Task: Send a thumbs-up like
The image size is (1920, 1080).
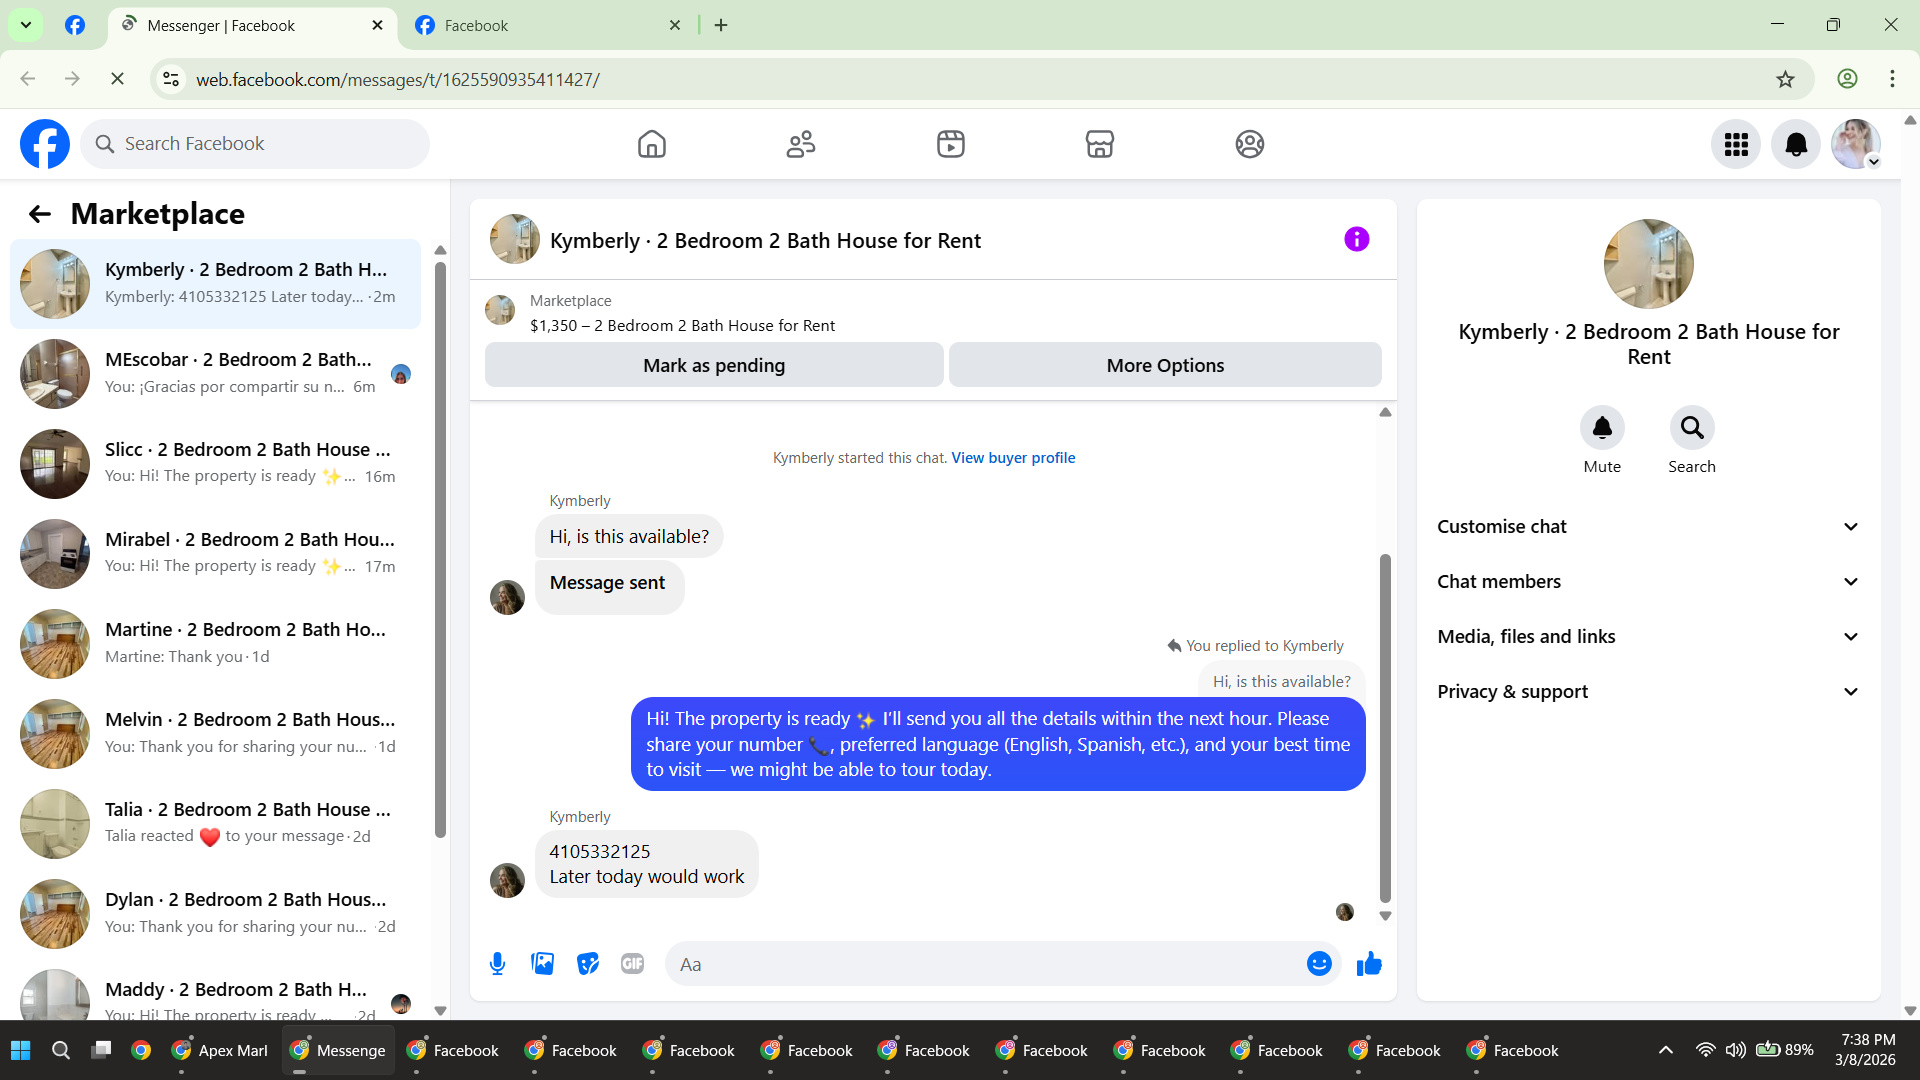Action: pos(1369,964)
